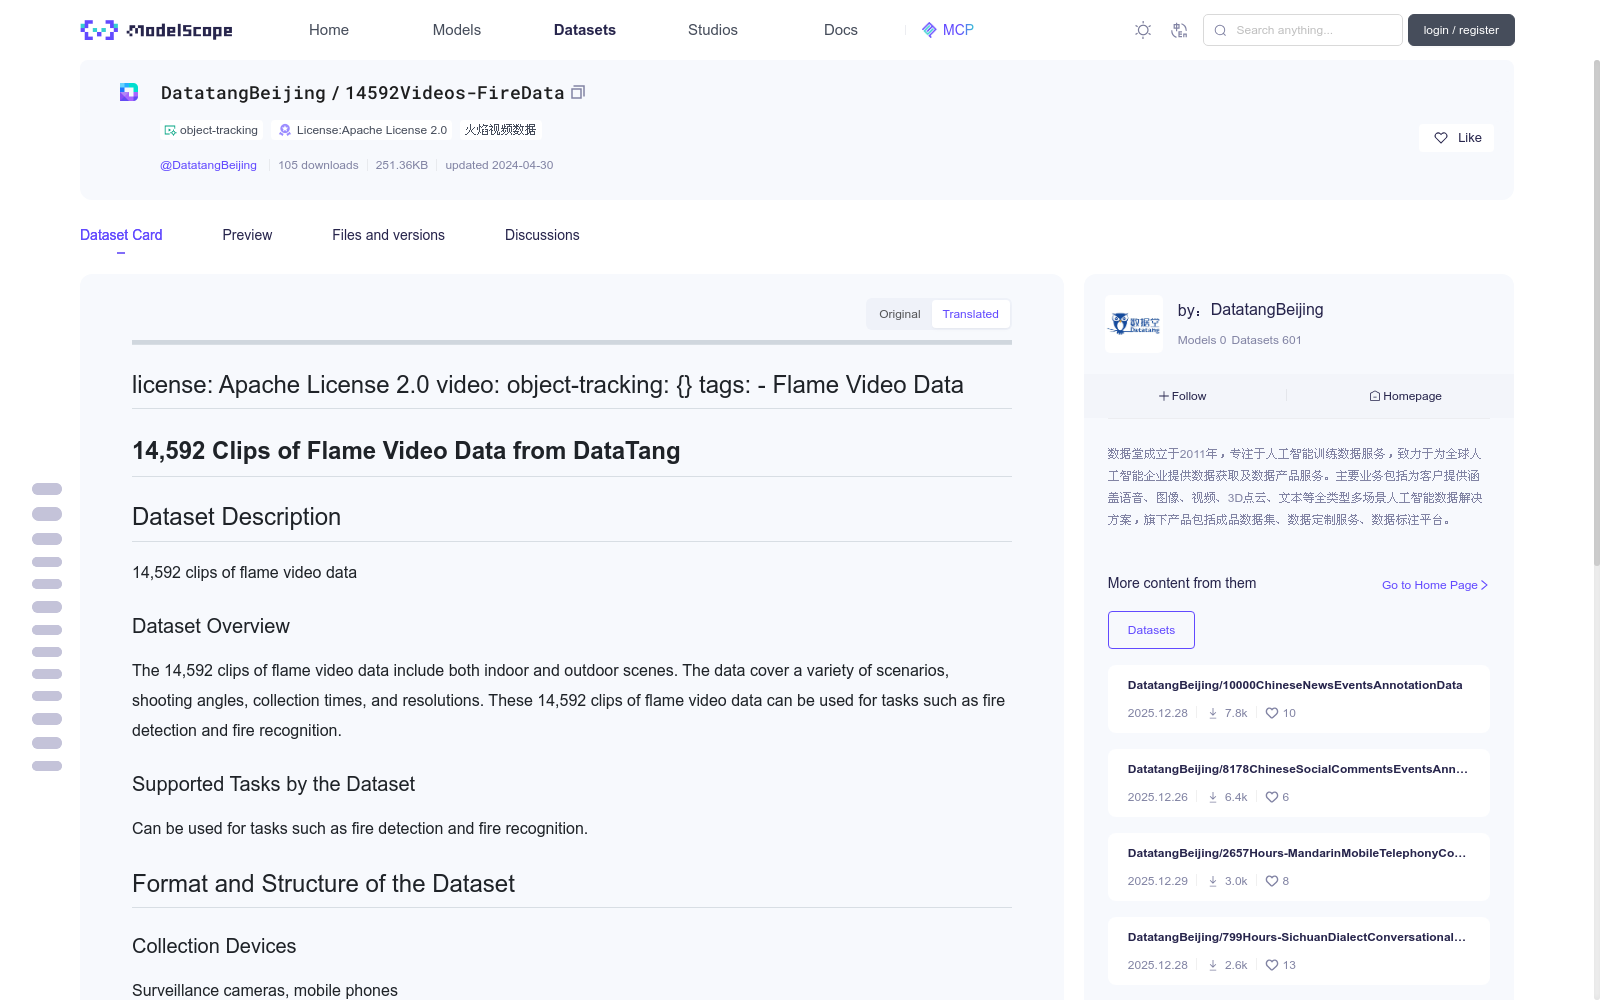This screenshot has height=1000, width=1600.
Task: Click the 'Dataset Overview' heading
Action: point(211,626)
